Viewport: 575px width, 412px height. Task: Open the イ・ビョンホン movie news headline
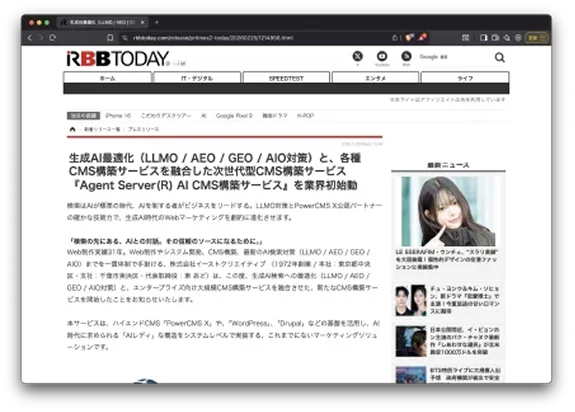point(464,341)
